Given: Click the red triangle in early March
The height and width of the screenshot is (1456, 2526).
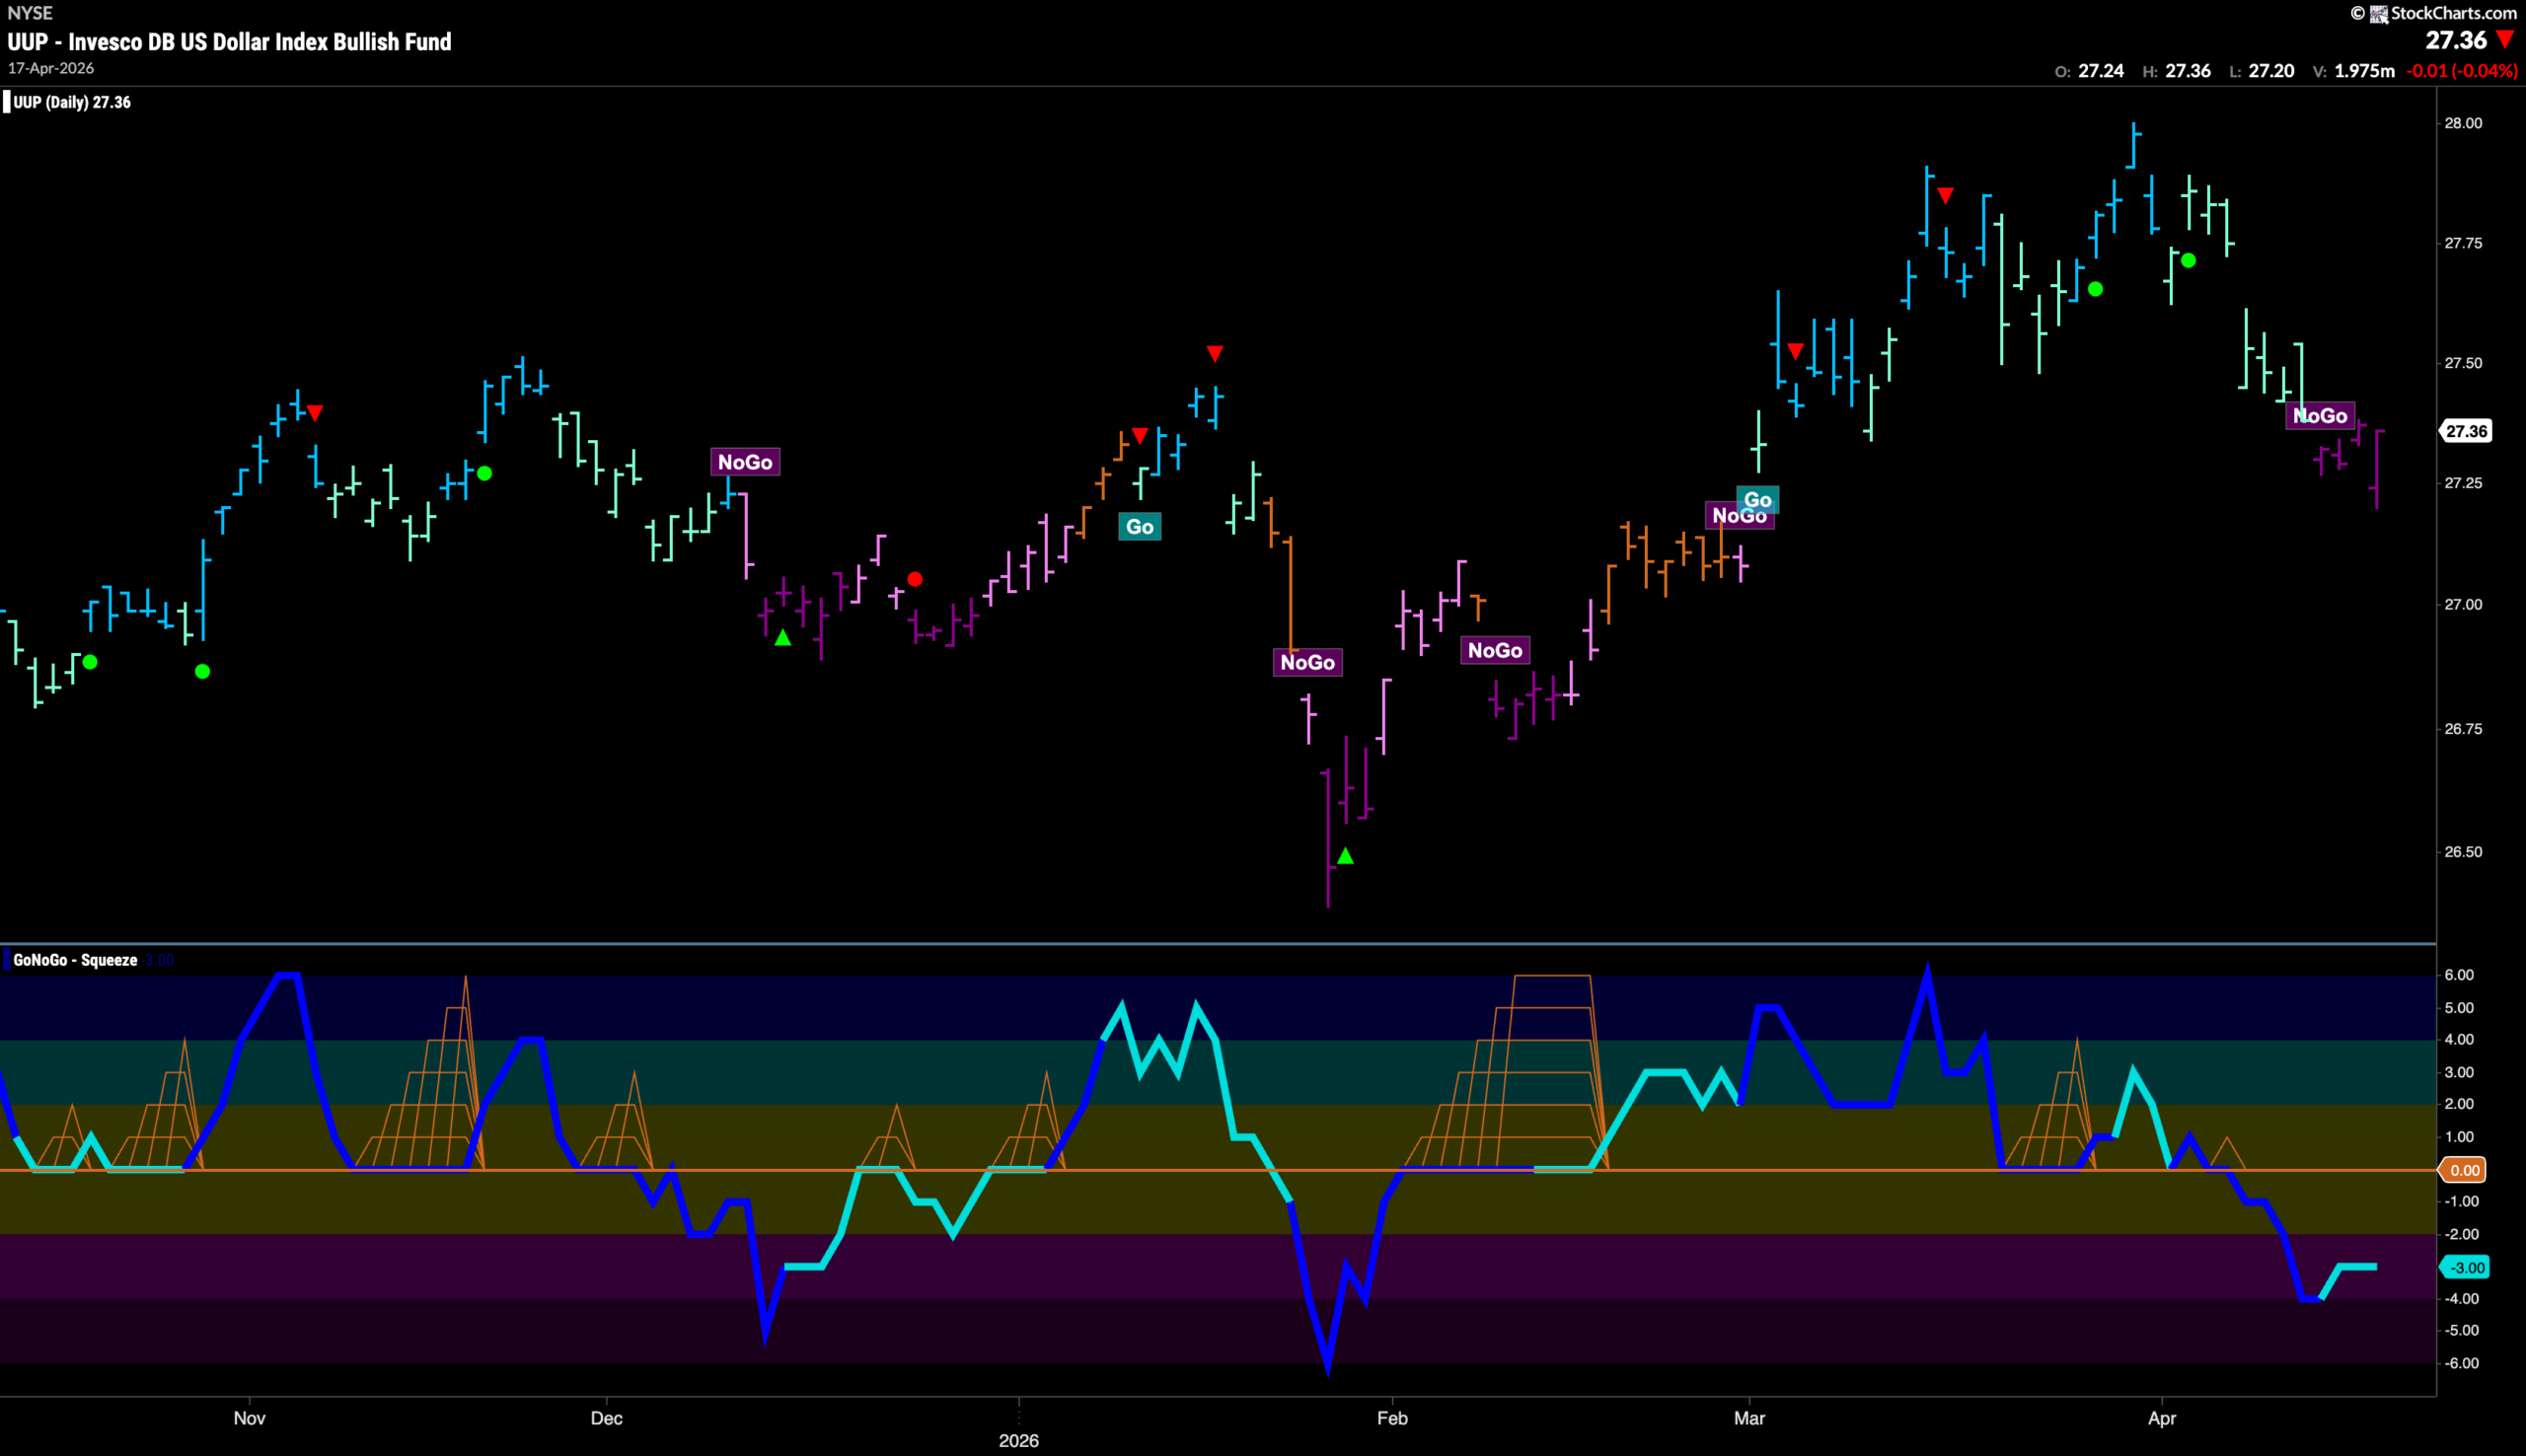Looking at the screenshot, I should click(x=1796, y=351).
